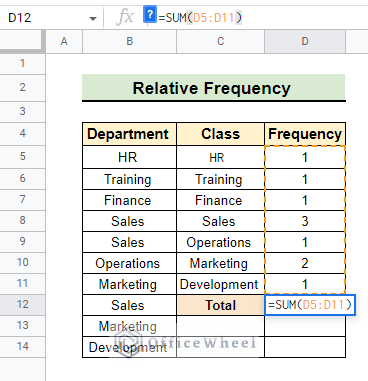Select Training cell in Department column
This screenshot has height=381, width=368.
click(129, 179)
